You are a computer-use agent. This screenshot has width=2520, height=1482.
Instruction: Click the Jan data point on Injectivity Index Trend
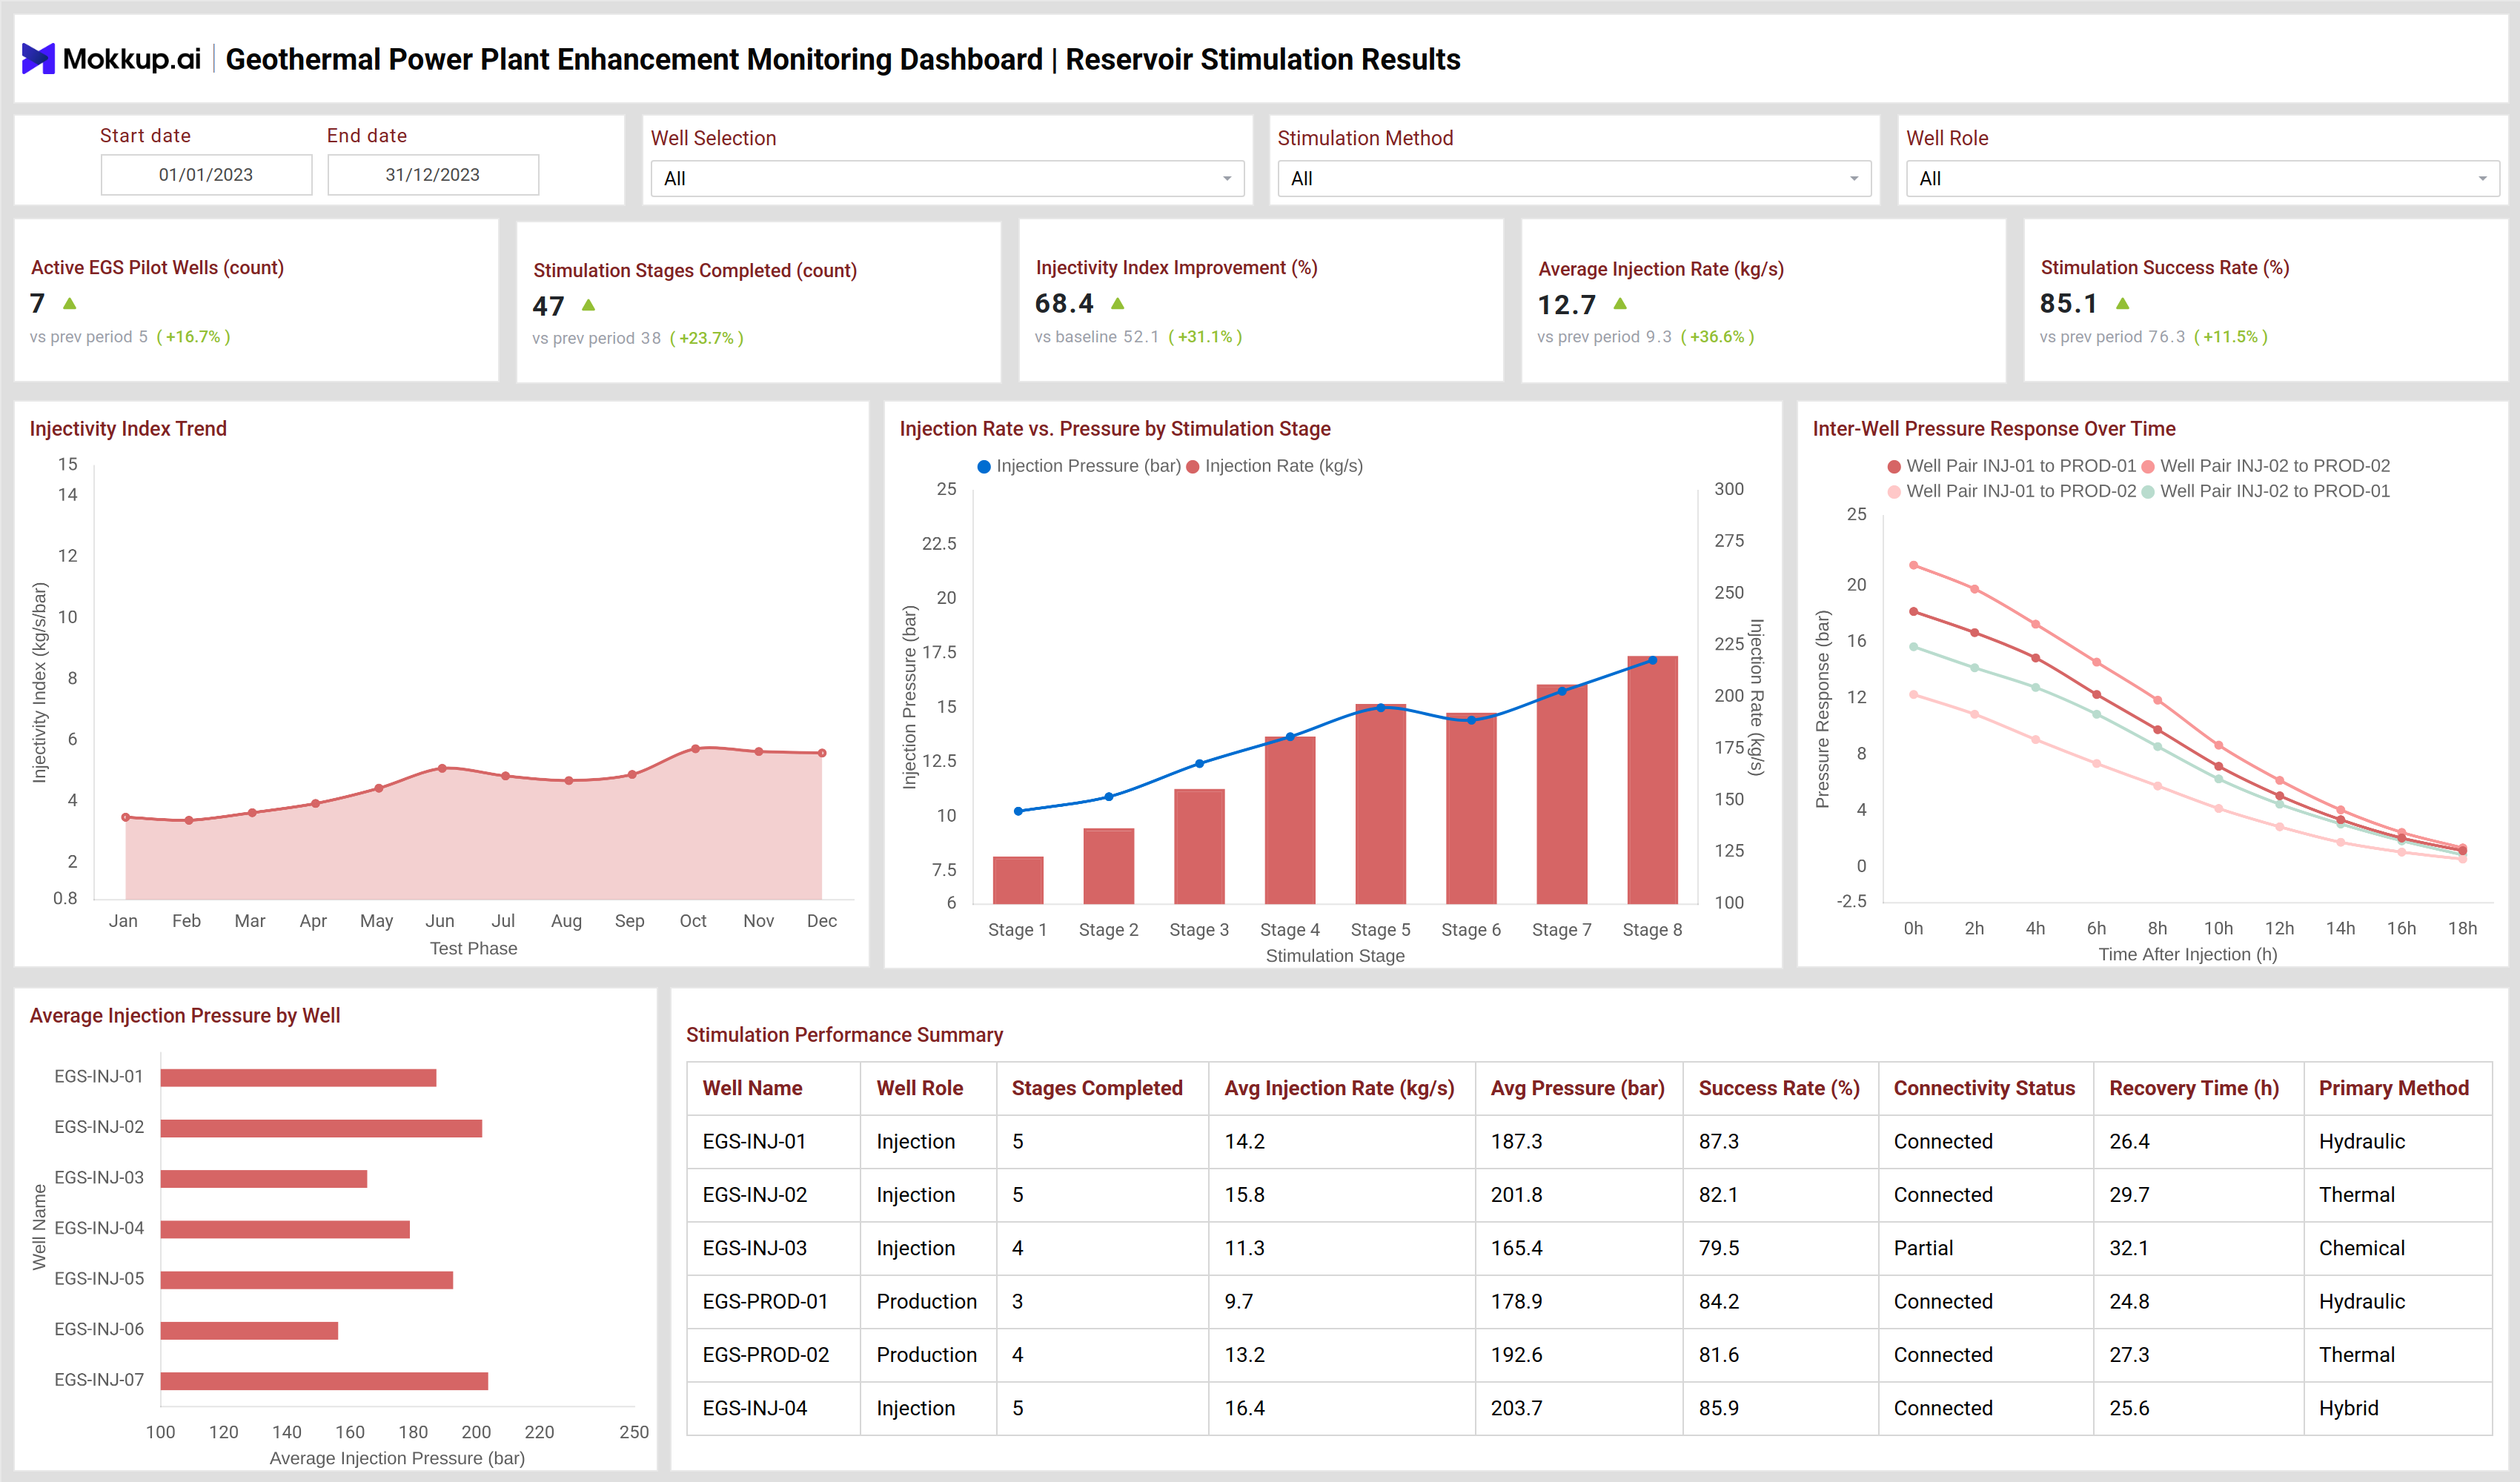pos(125,817)
